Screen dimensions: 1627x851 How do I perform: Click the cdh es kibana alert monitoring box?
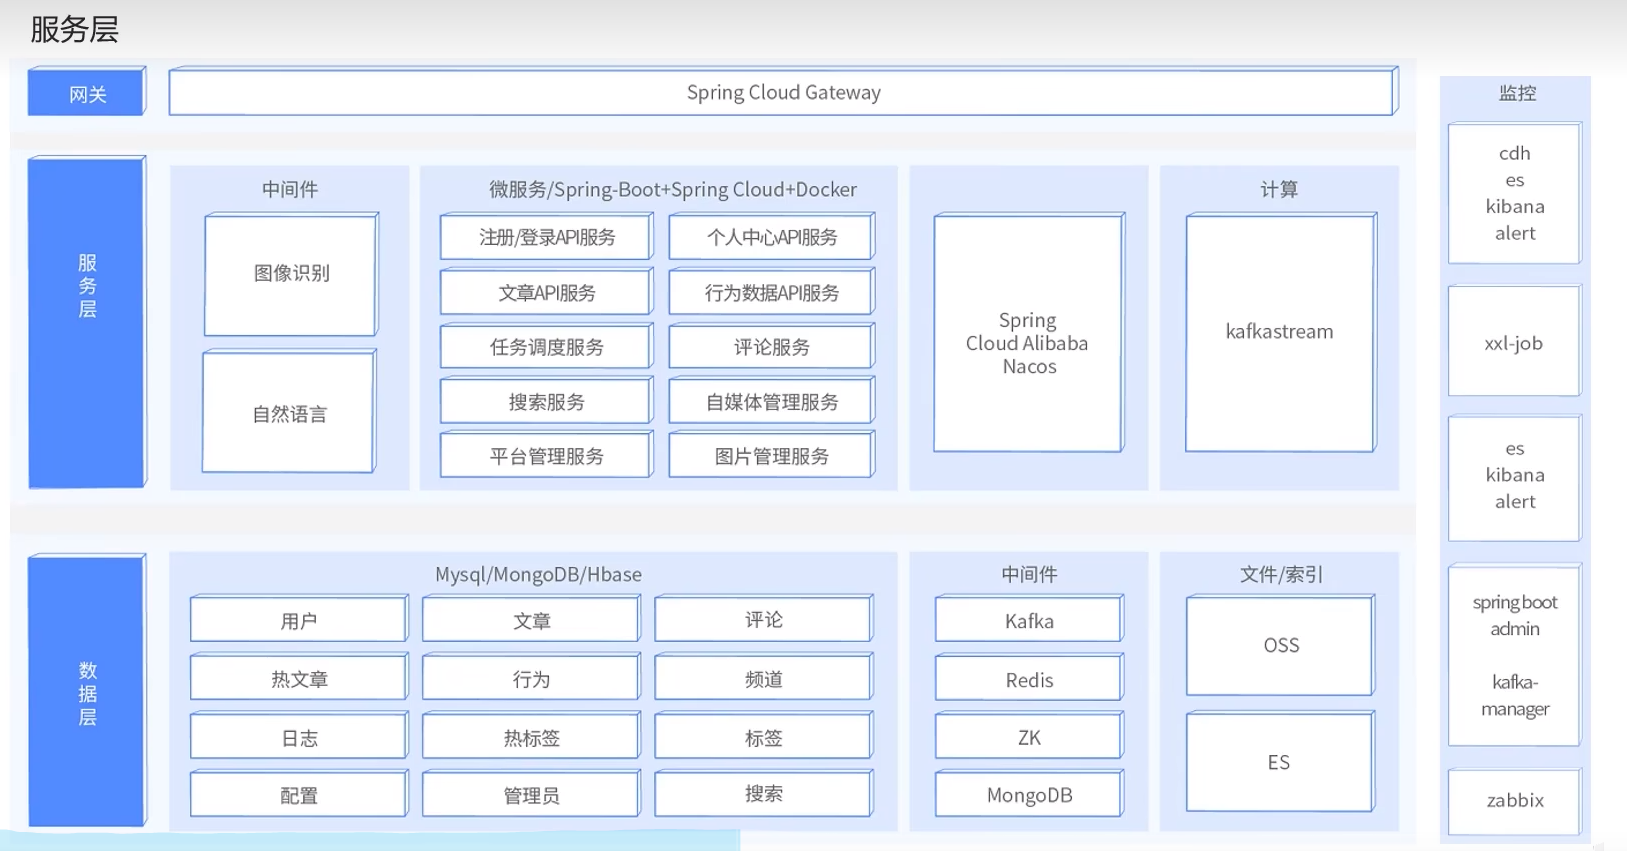1514,193
